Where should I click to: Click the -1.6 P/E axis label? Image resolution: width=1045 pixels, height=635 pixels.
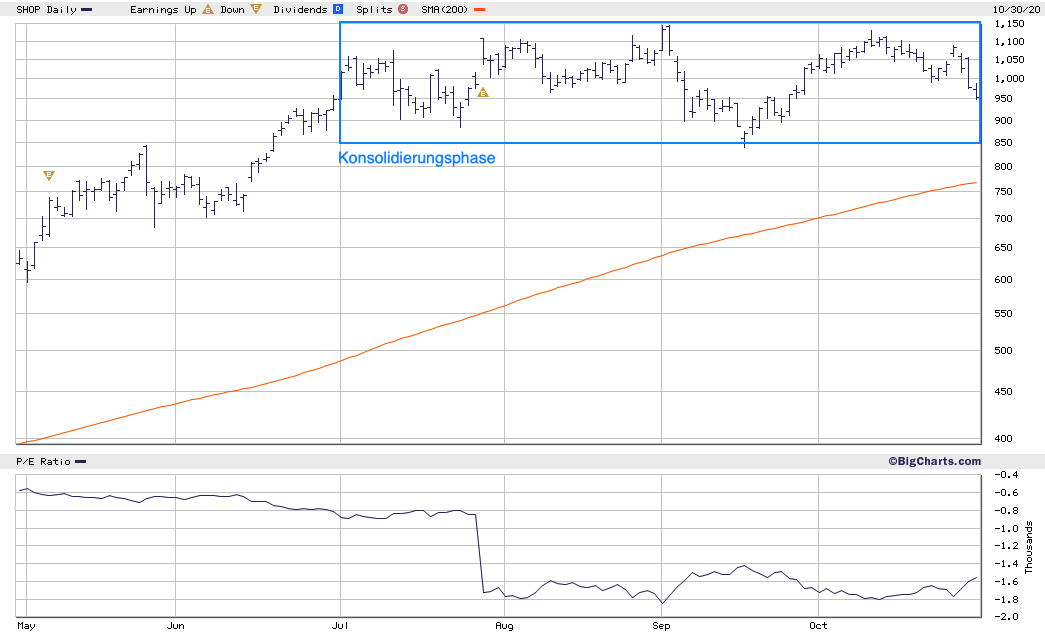click(x=1006, y=582)
